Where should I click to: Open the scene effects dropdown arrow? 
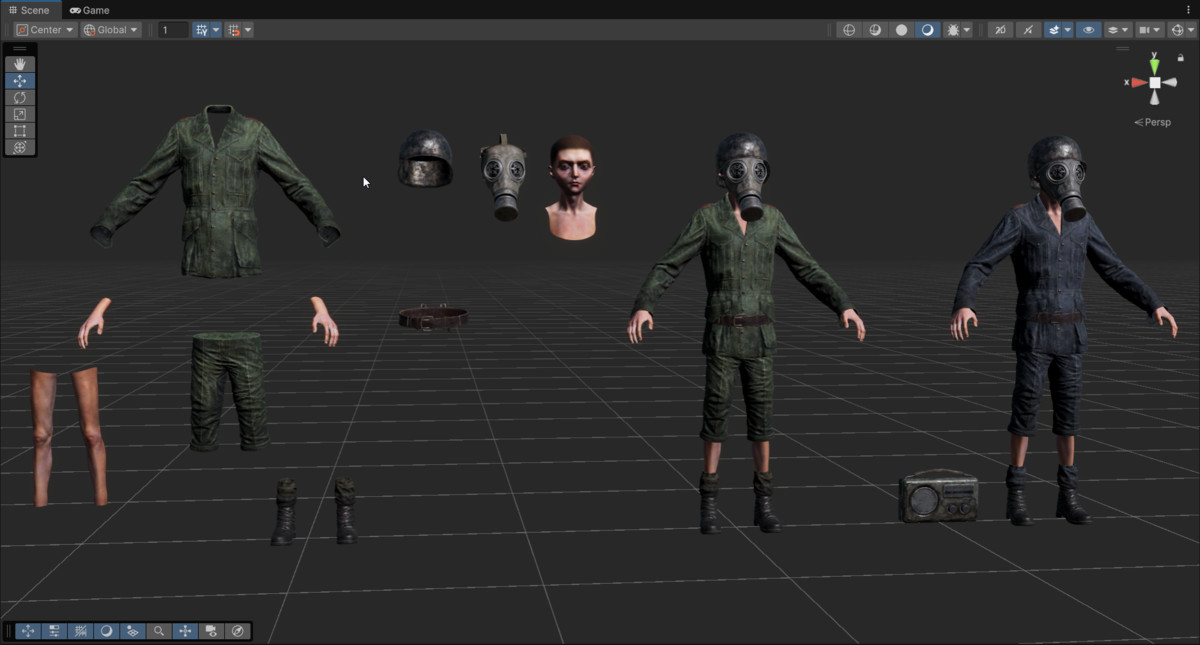(1067, 30)
